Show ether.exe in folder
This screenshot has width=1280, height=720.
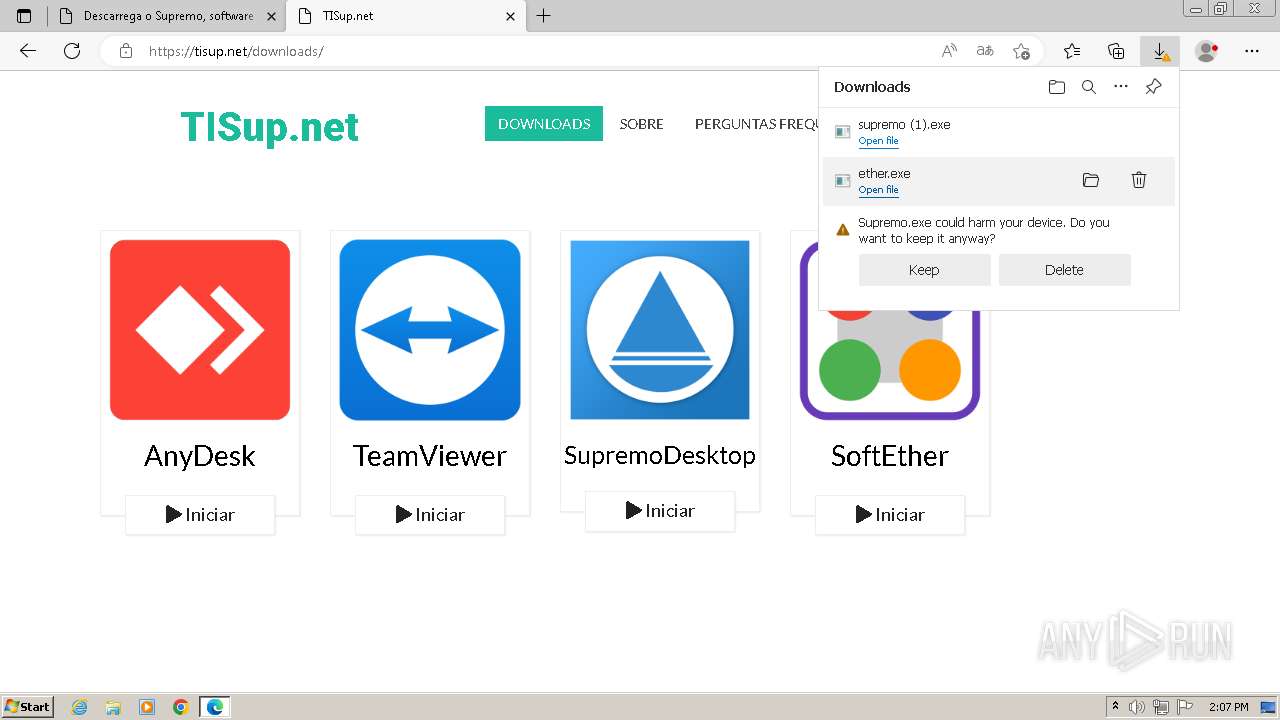(1091, 180)
